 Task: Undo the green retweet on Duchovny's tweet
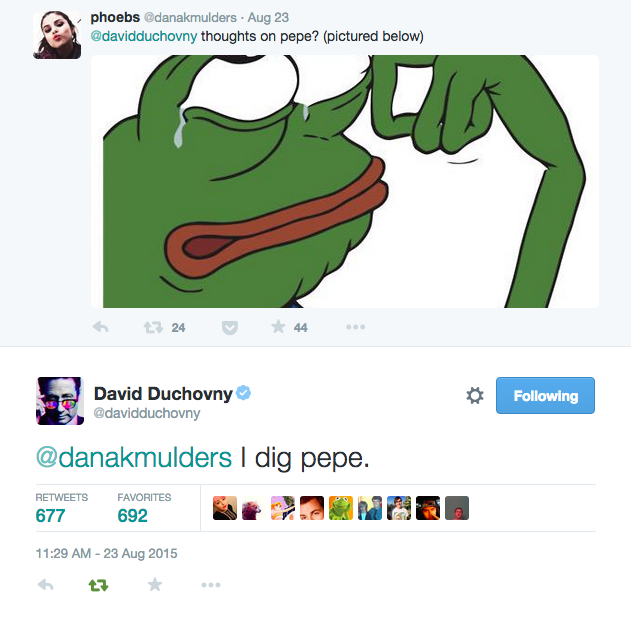98,585
